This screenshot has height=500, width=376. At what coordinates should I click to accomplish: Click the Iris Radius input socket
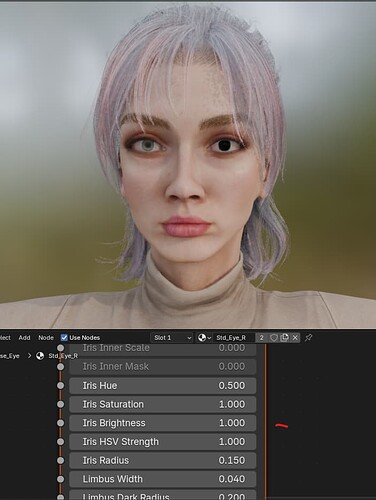point(60,460)
